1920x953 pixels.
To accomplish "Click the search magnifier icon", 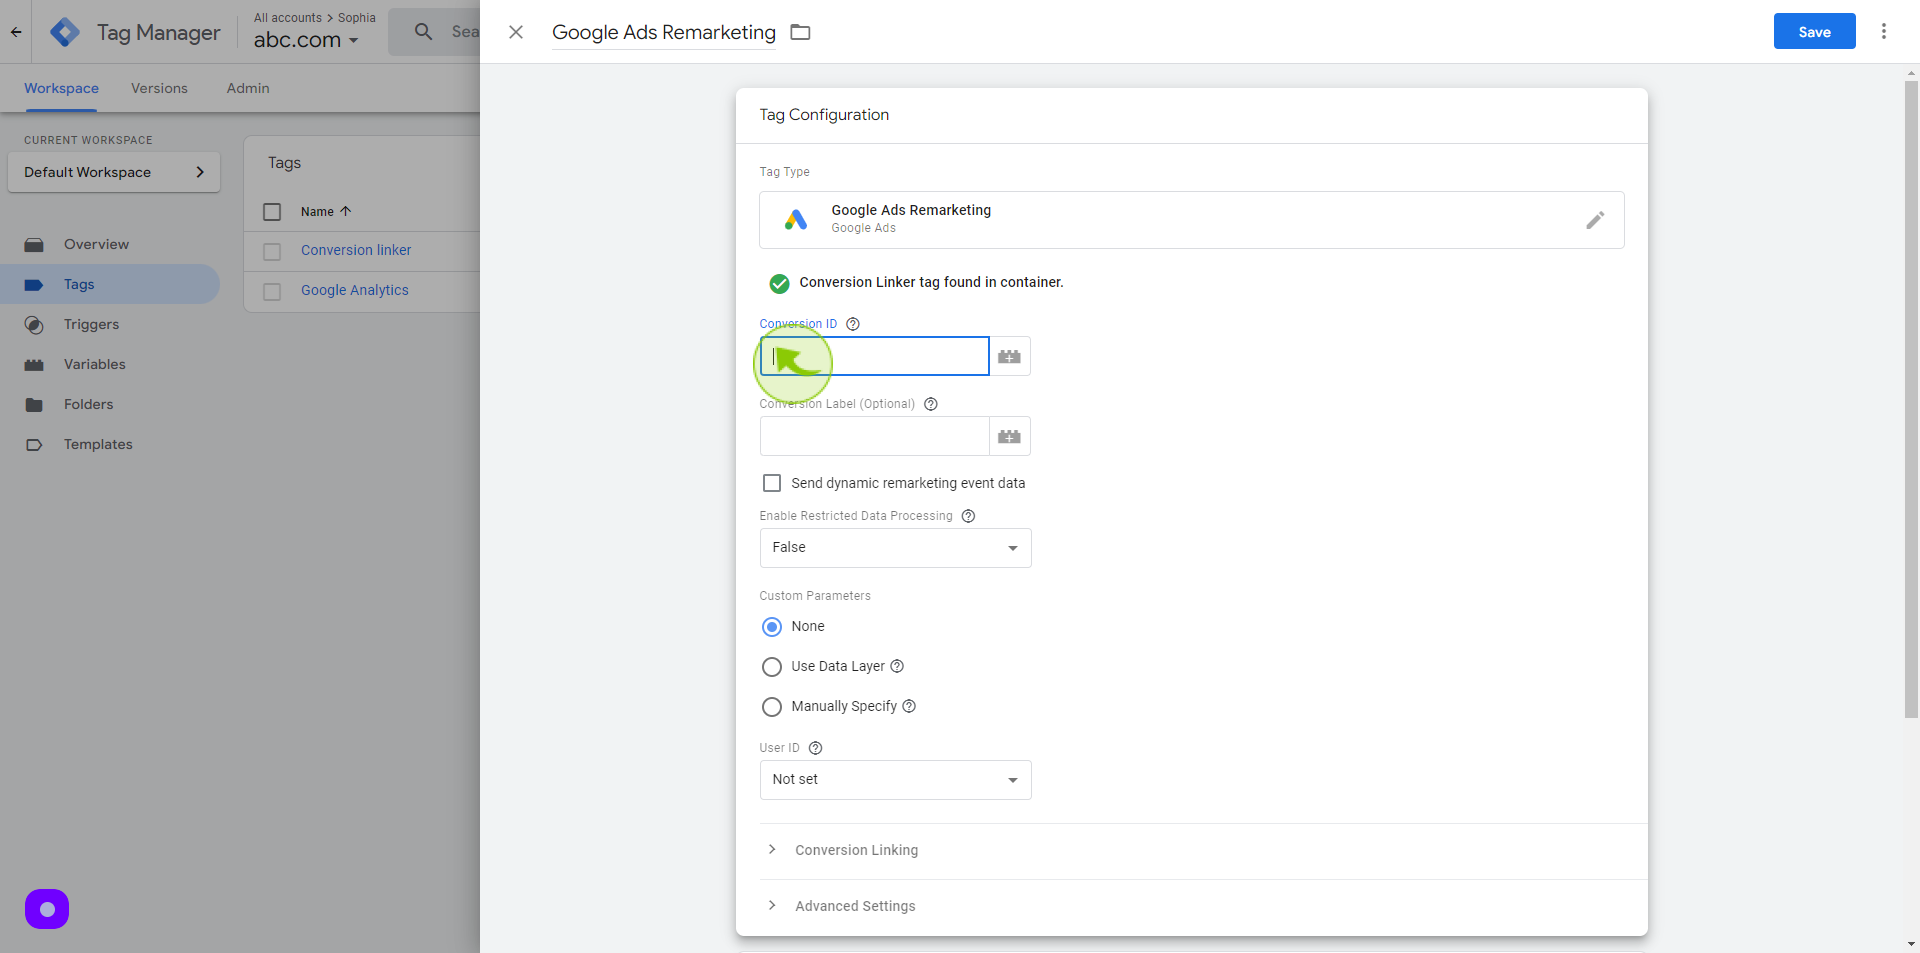I will [424, 32].
